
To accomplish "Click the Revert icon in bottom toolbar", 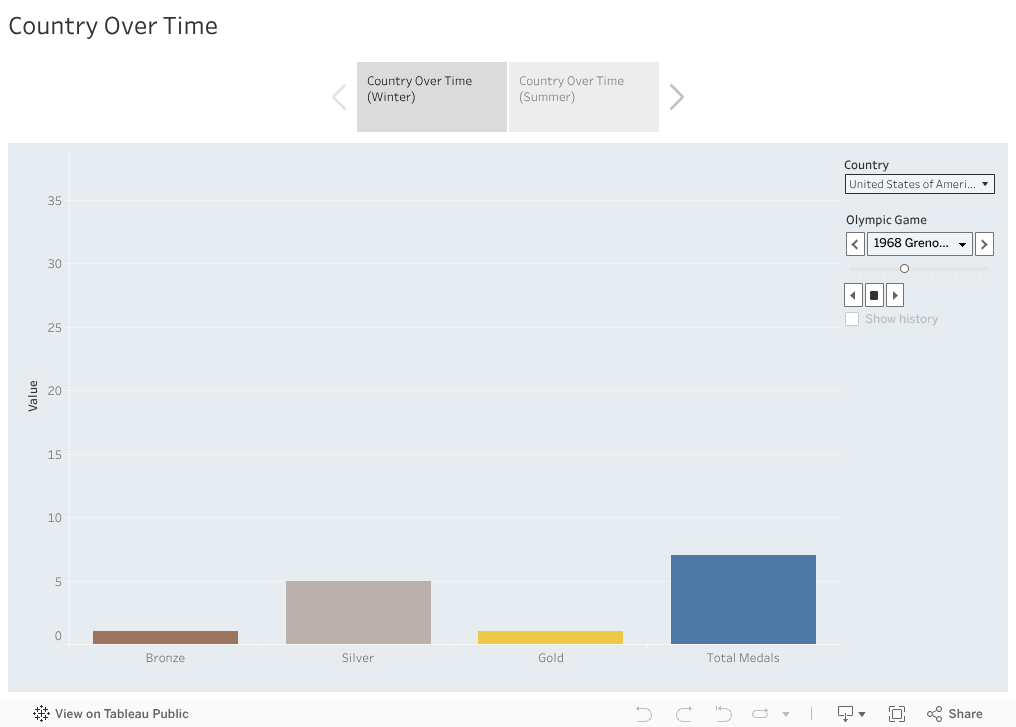I will point(724,714).
